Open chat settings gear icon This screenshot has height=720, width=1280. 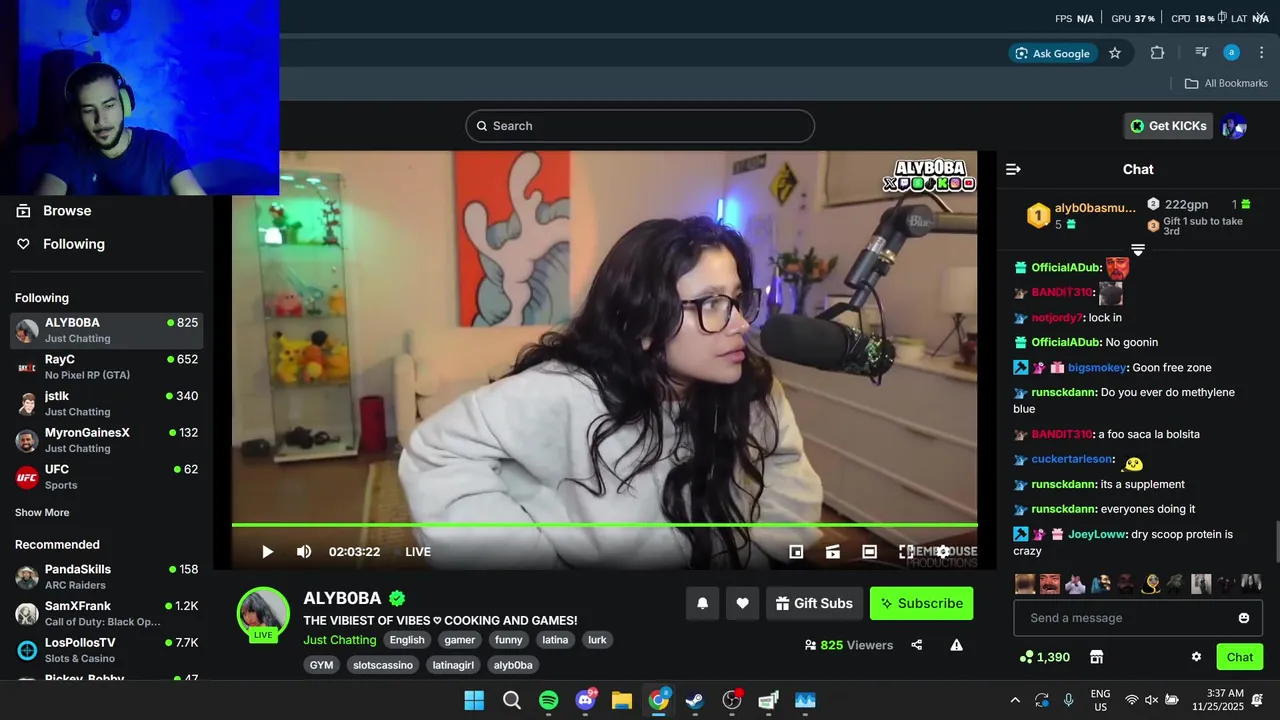click(x=1196, y=657)
